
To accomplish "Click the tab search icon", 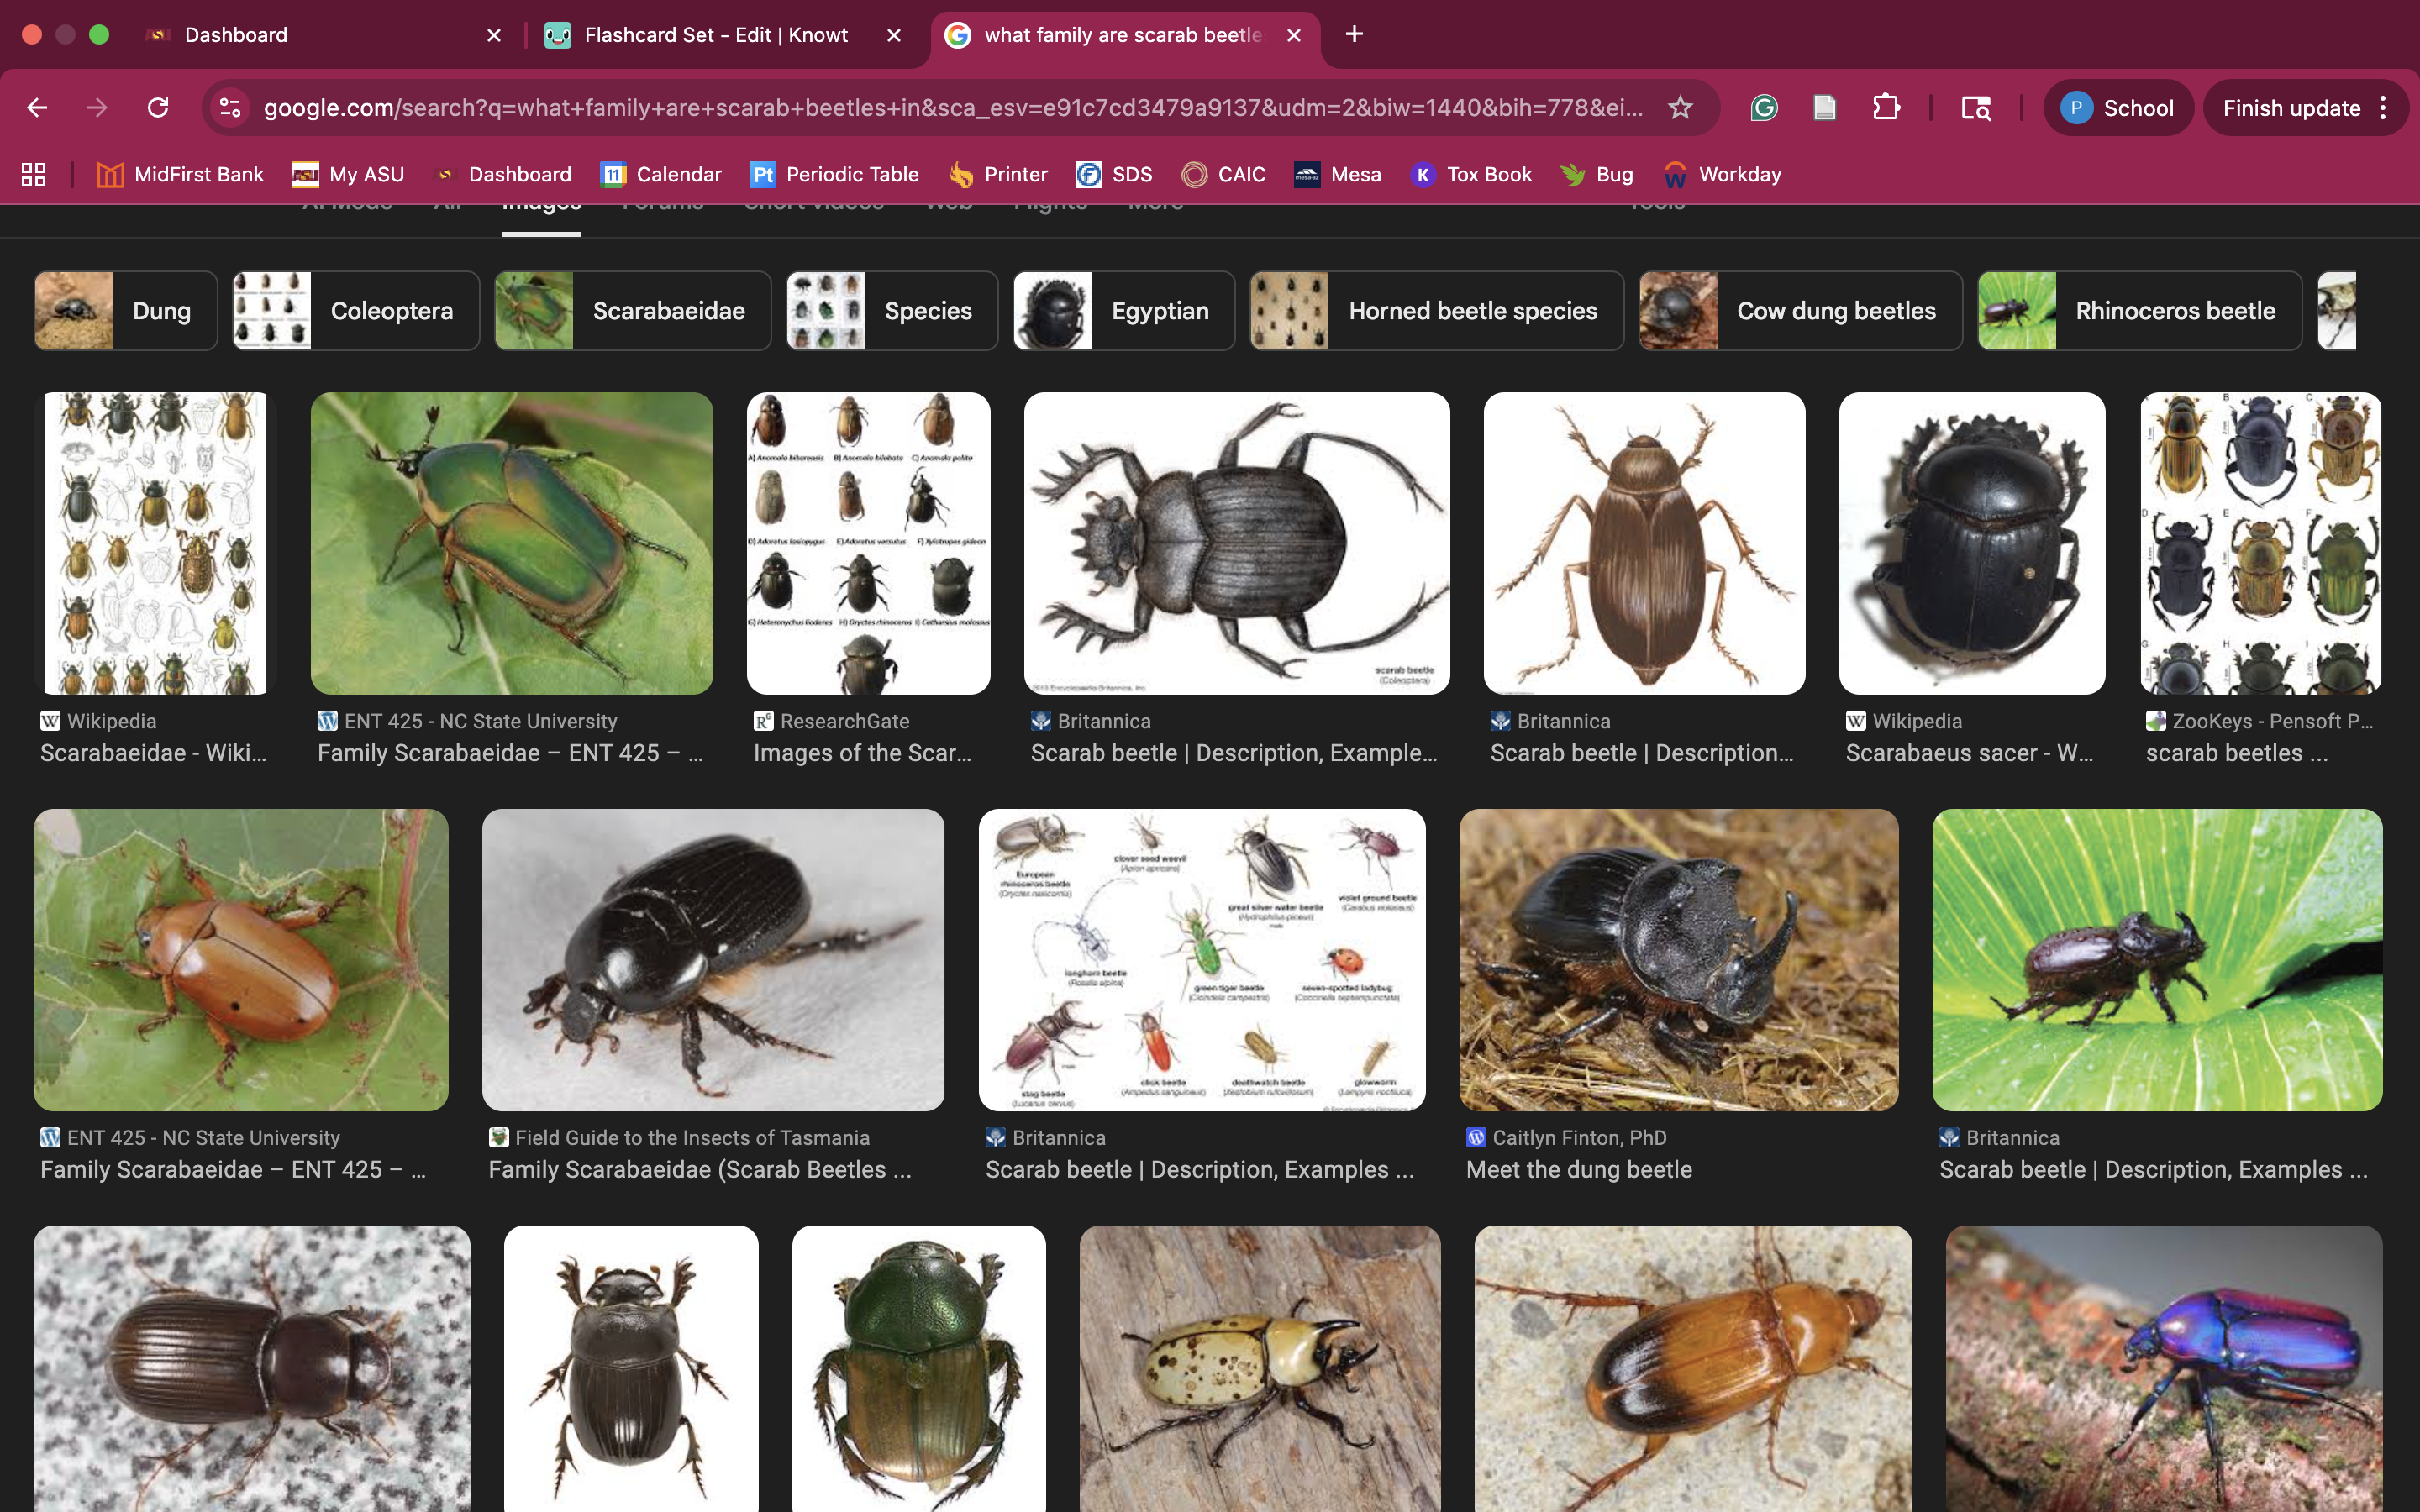I will (x=1975, y=107).
